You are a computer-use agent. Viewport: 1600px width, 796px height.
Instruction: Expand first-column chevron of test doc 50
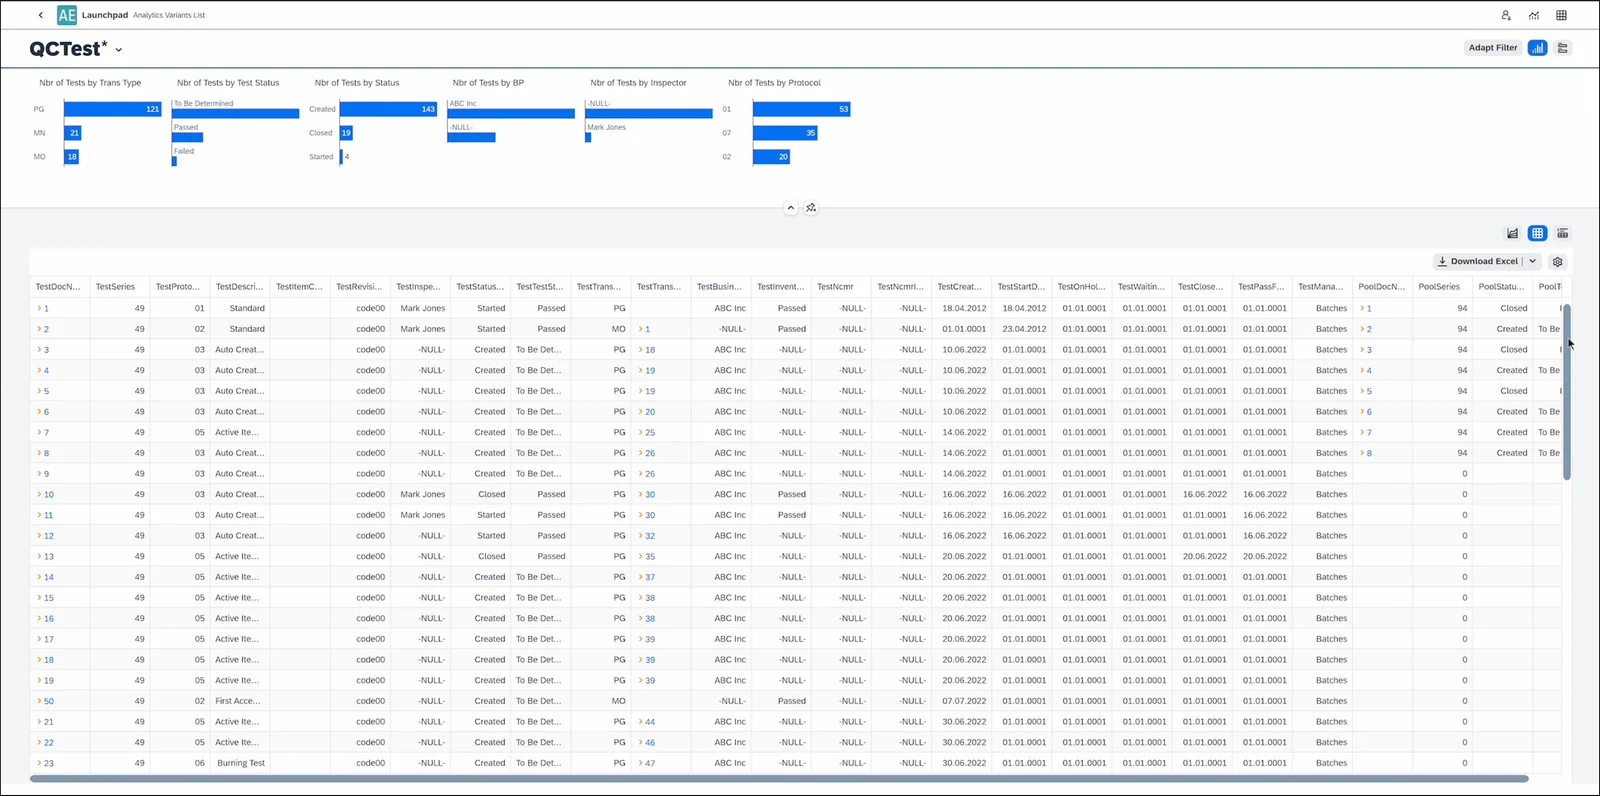click(x=39, y=701)
